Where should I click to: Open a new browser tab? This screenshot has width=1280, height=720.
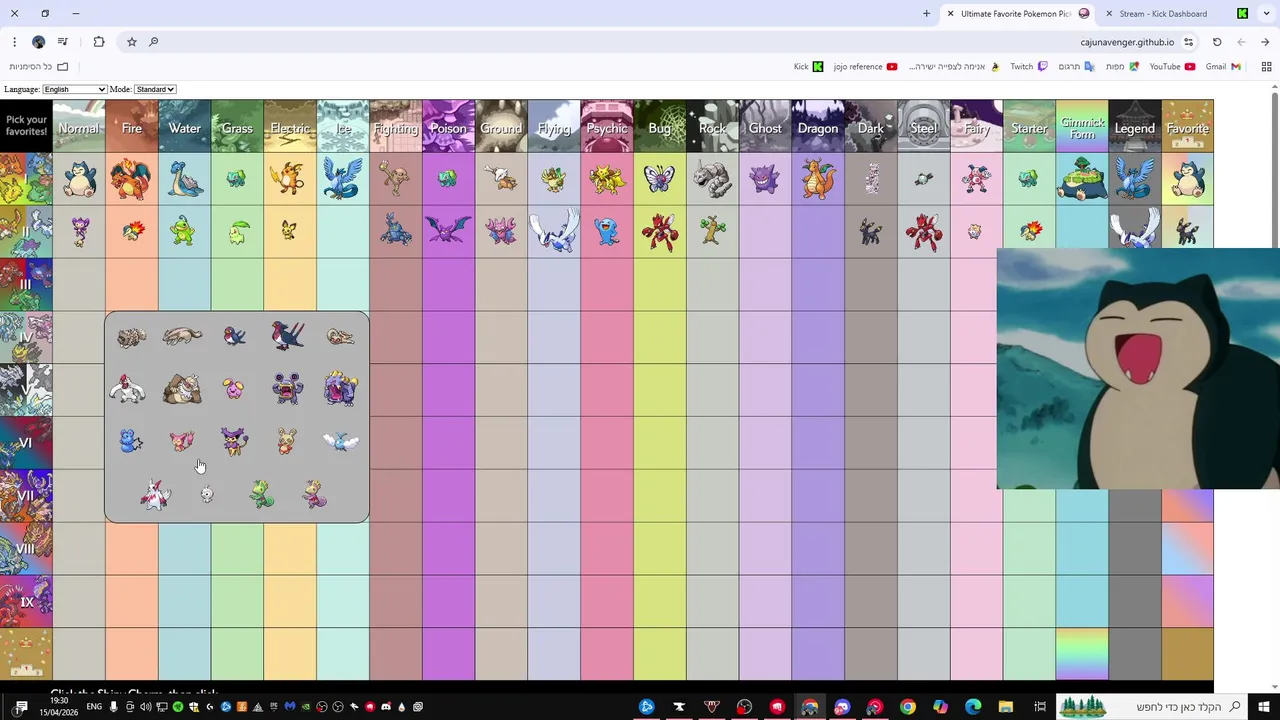click(926, 14)
